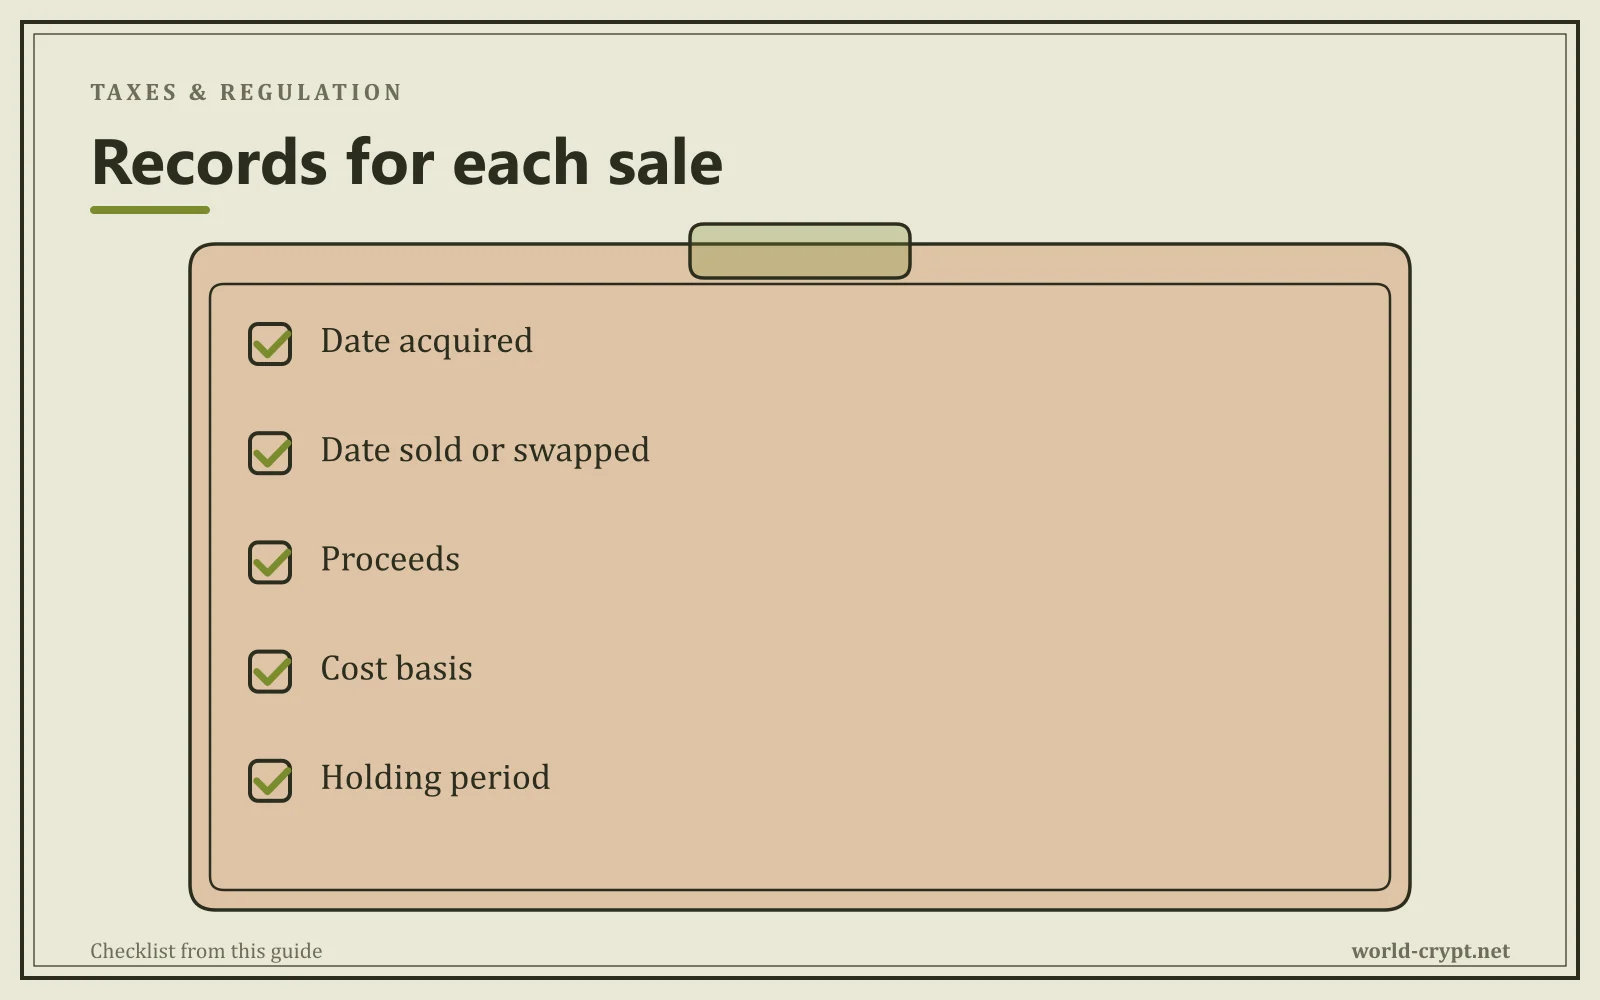Screen dimensions: 1600x1000
Task: Click the Proceeds text label
Action: click(x=390, y=559)
